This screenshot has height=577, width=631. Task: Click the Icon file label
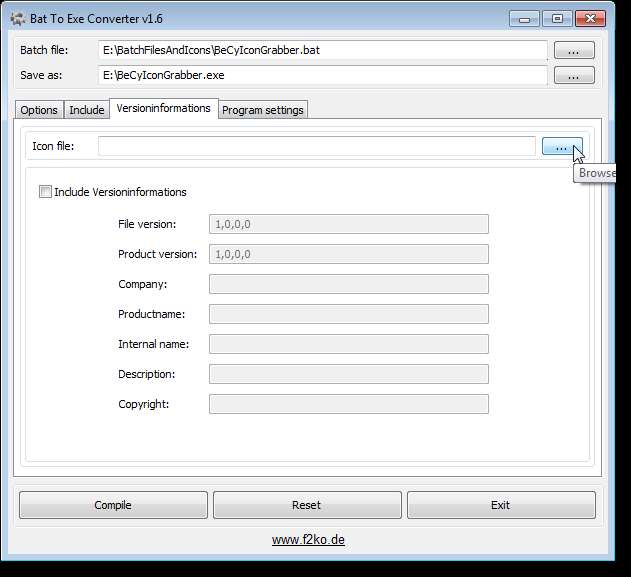click(x=53, y=146)
